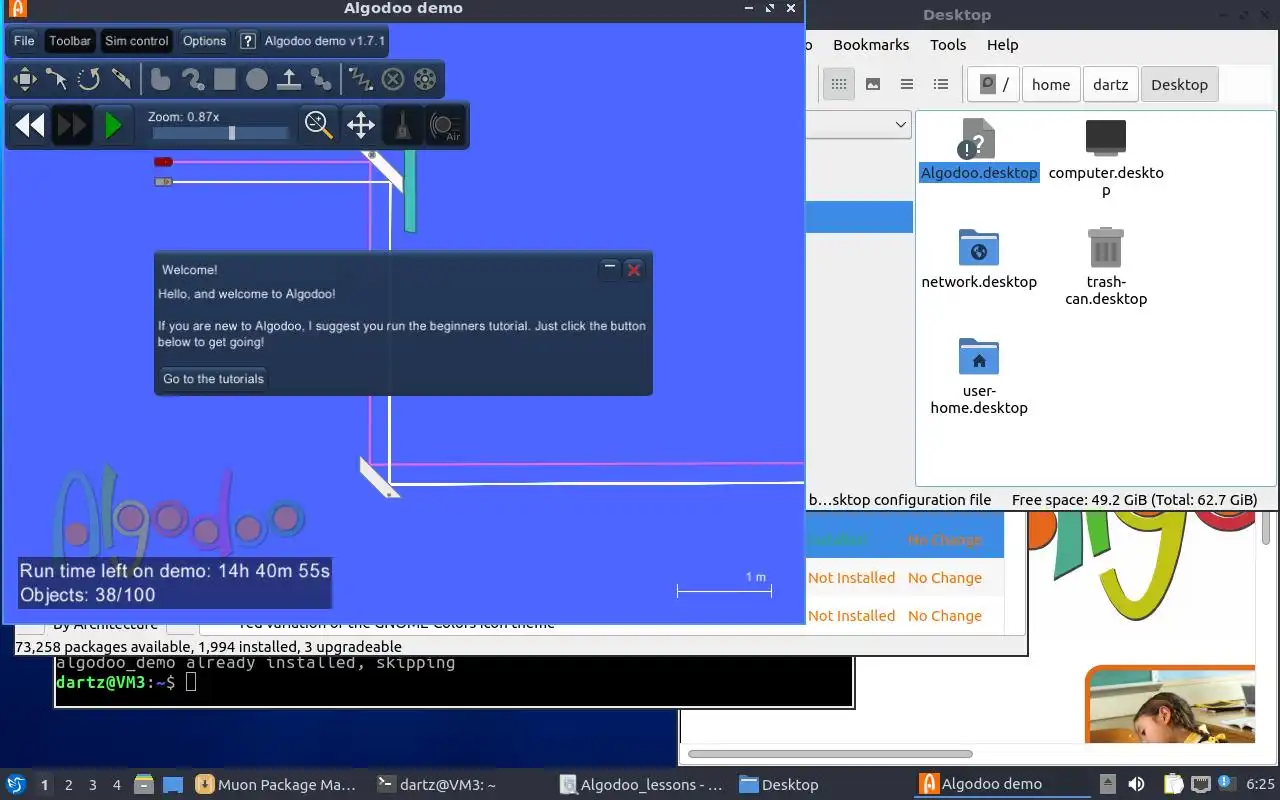Select the computer.desktop file

point(1106,158)
